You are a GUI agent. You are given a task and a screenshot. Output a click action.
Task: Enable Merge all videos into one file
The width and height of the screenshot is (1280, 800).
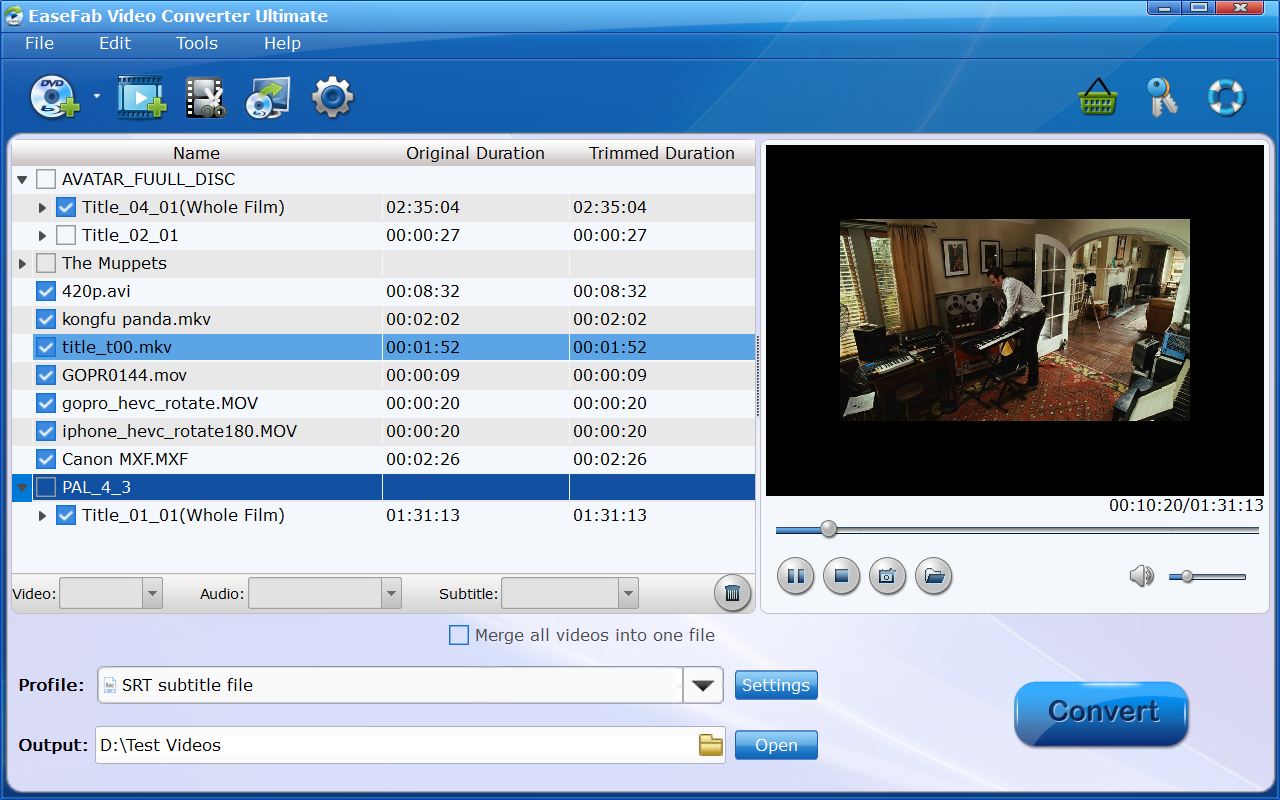tap(459, 635)
